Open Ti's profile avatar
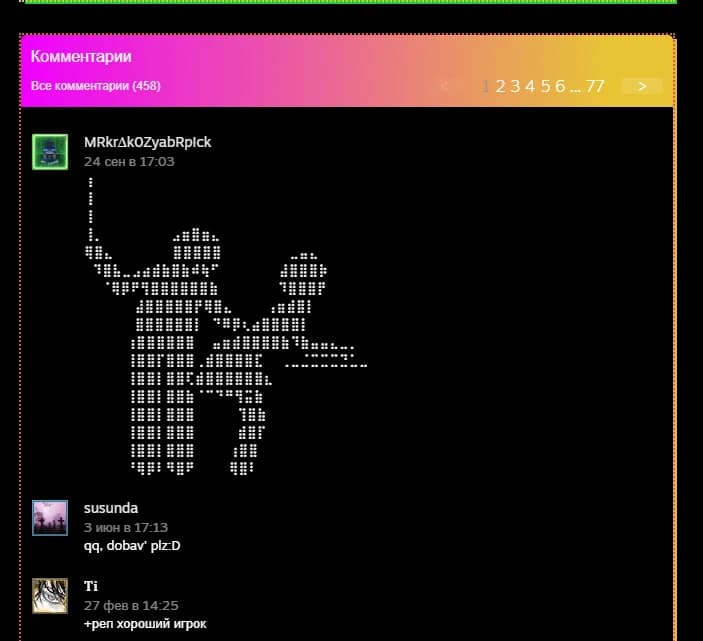The width and height of the screenshot is (703, 641). pyautogui.click(x=50, y=596)
